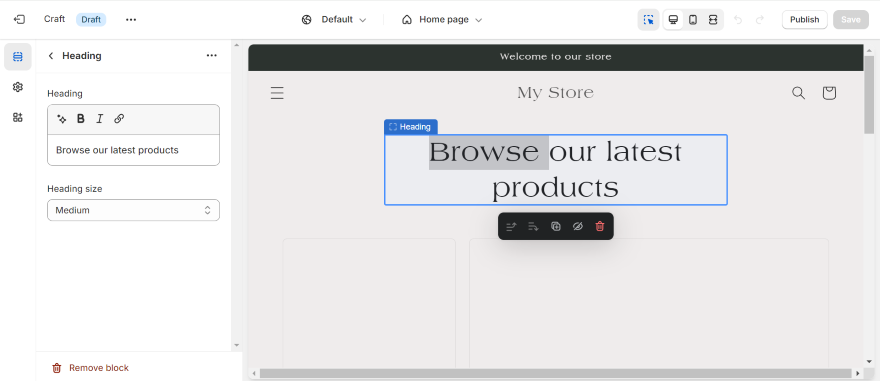Click the preview vertical scrollbar

coord(869,94)
